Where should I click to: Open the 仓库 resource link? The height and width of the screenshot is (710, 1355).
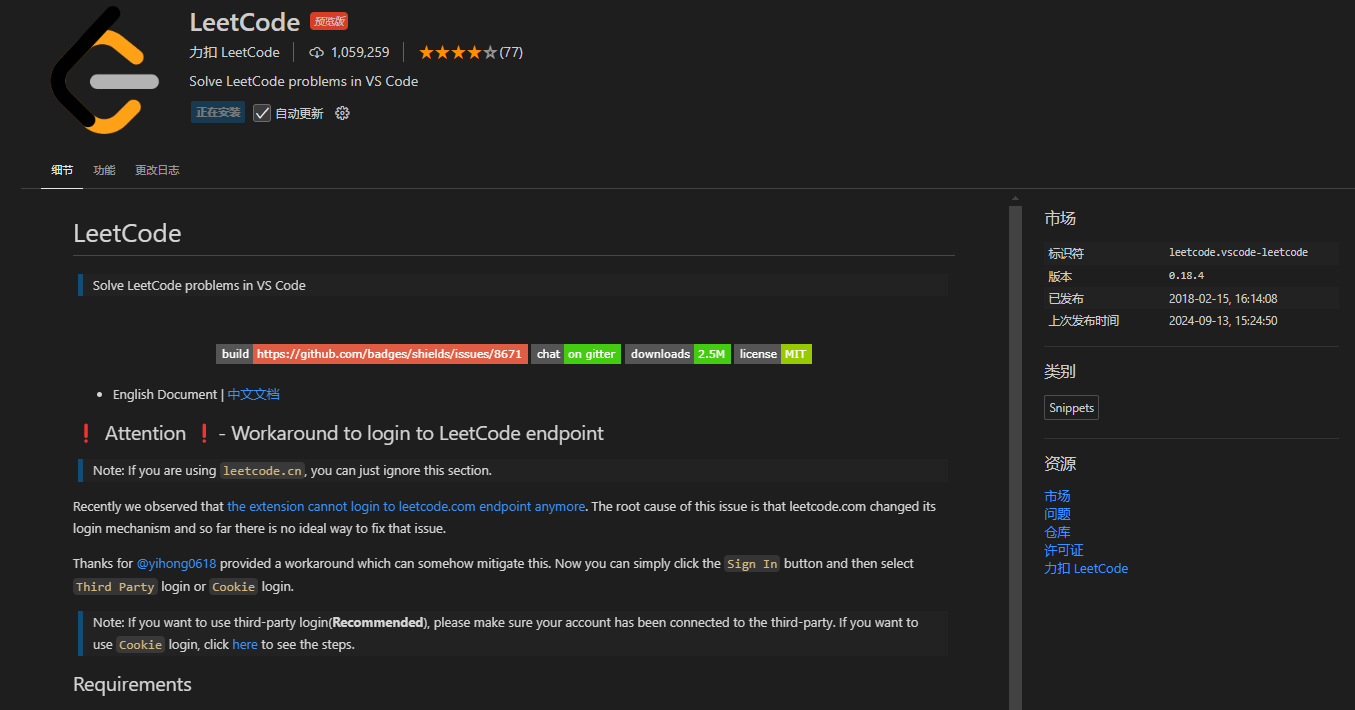click(x=1057, y=532)
